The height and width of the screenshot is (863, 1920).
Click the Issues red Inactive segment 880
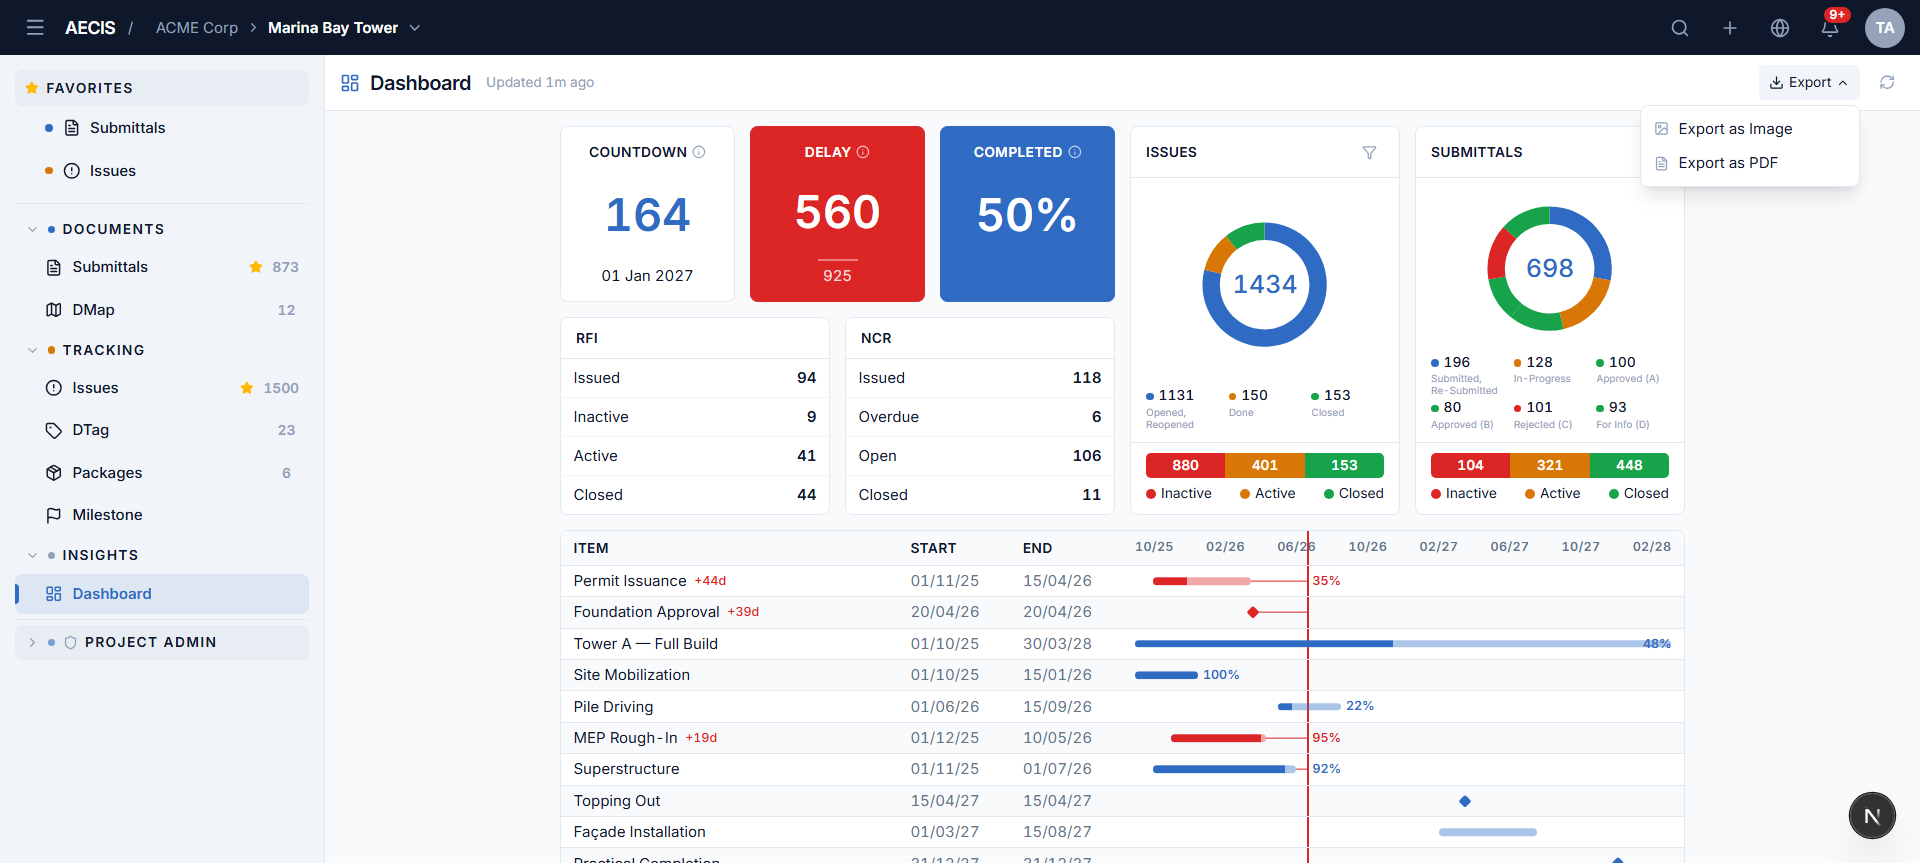click(x=1185, y=465)
